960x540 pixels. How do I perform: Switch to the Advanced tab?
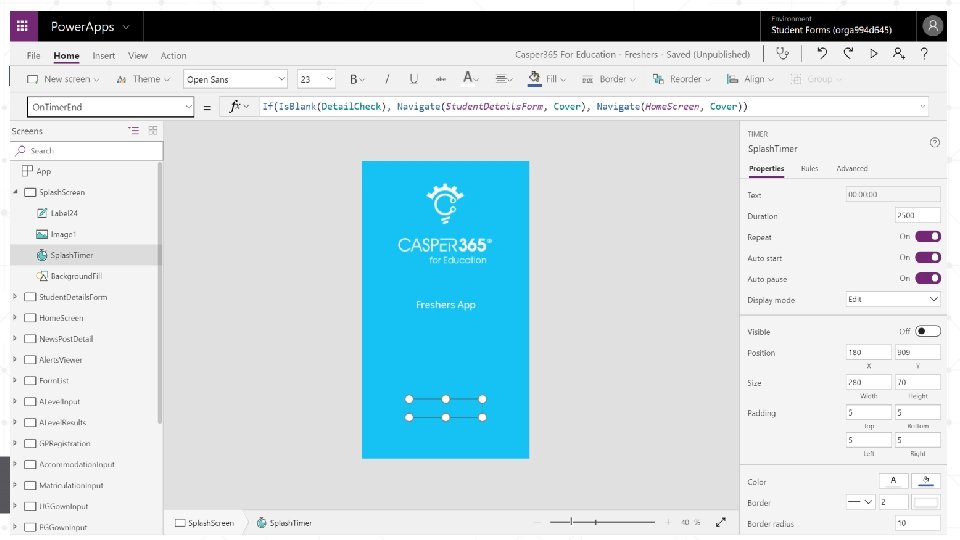(852, 168)
